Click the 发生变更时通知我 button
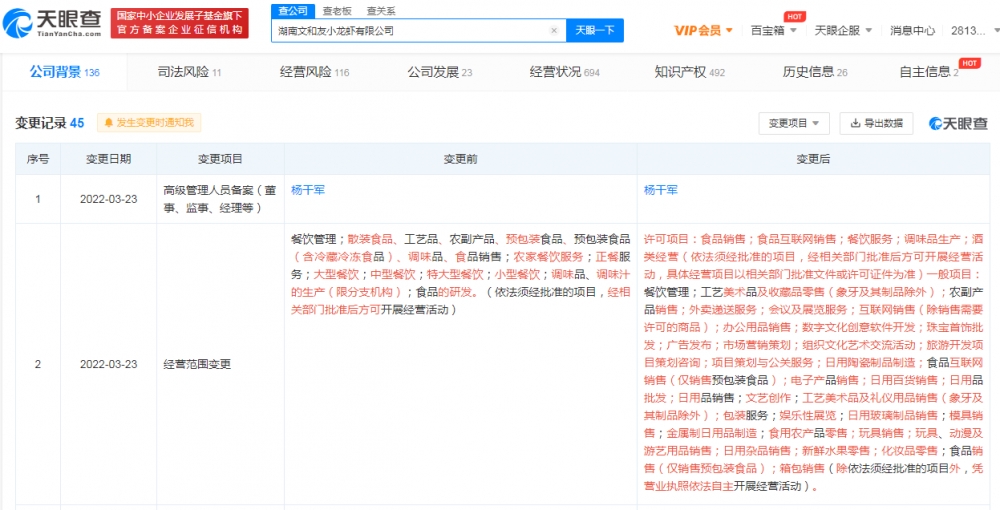 tap(149, 122)
